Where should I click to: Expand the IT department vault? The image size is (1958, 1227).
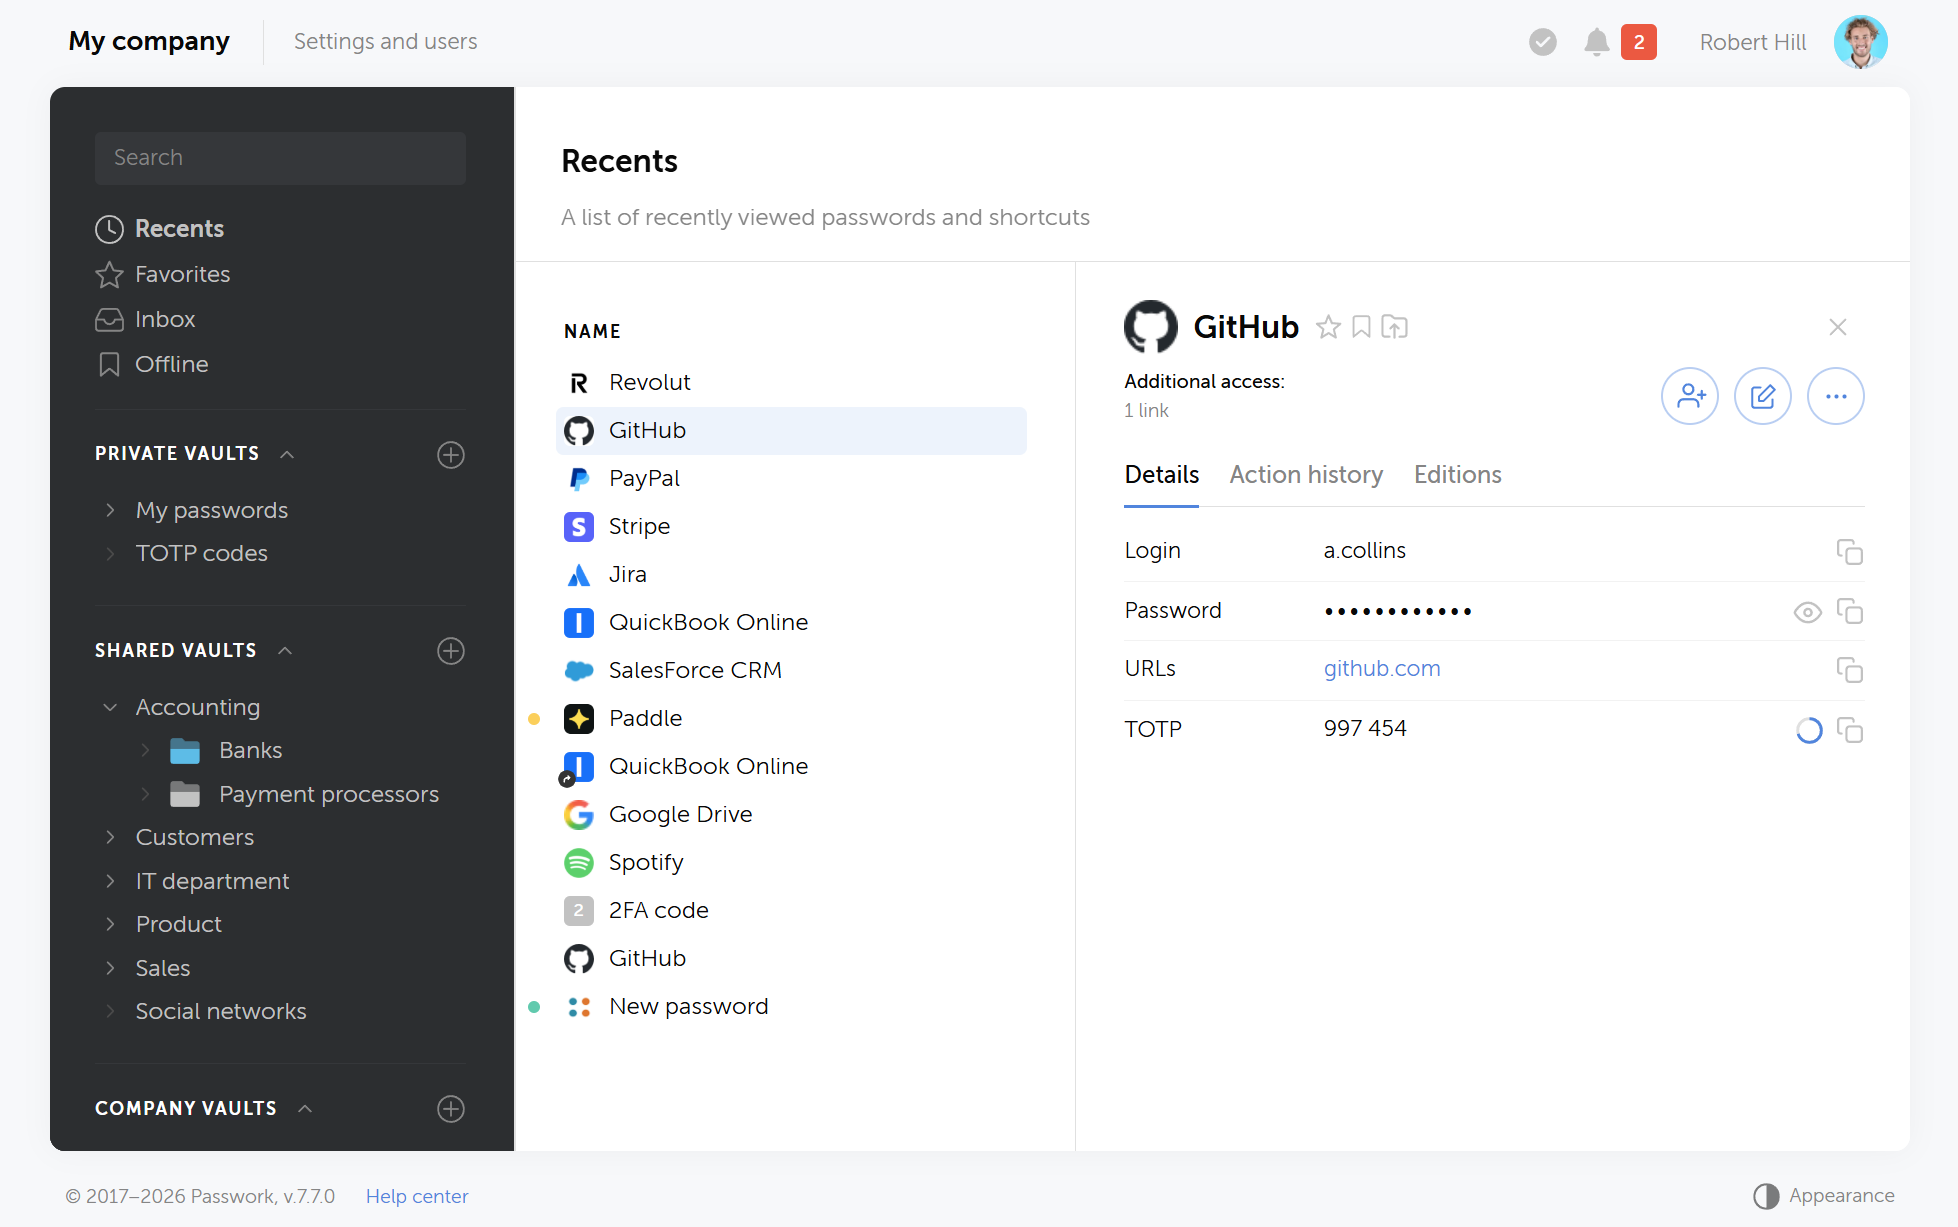point(110,881)
